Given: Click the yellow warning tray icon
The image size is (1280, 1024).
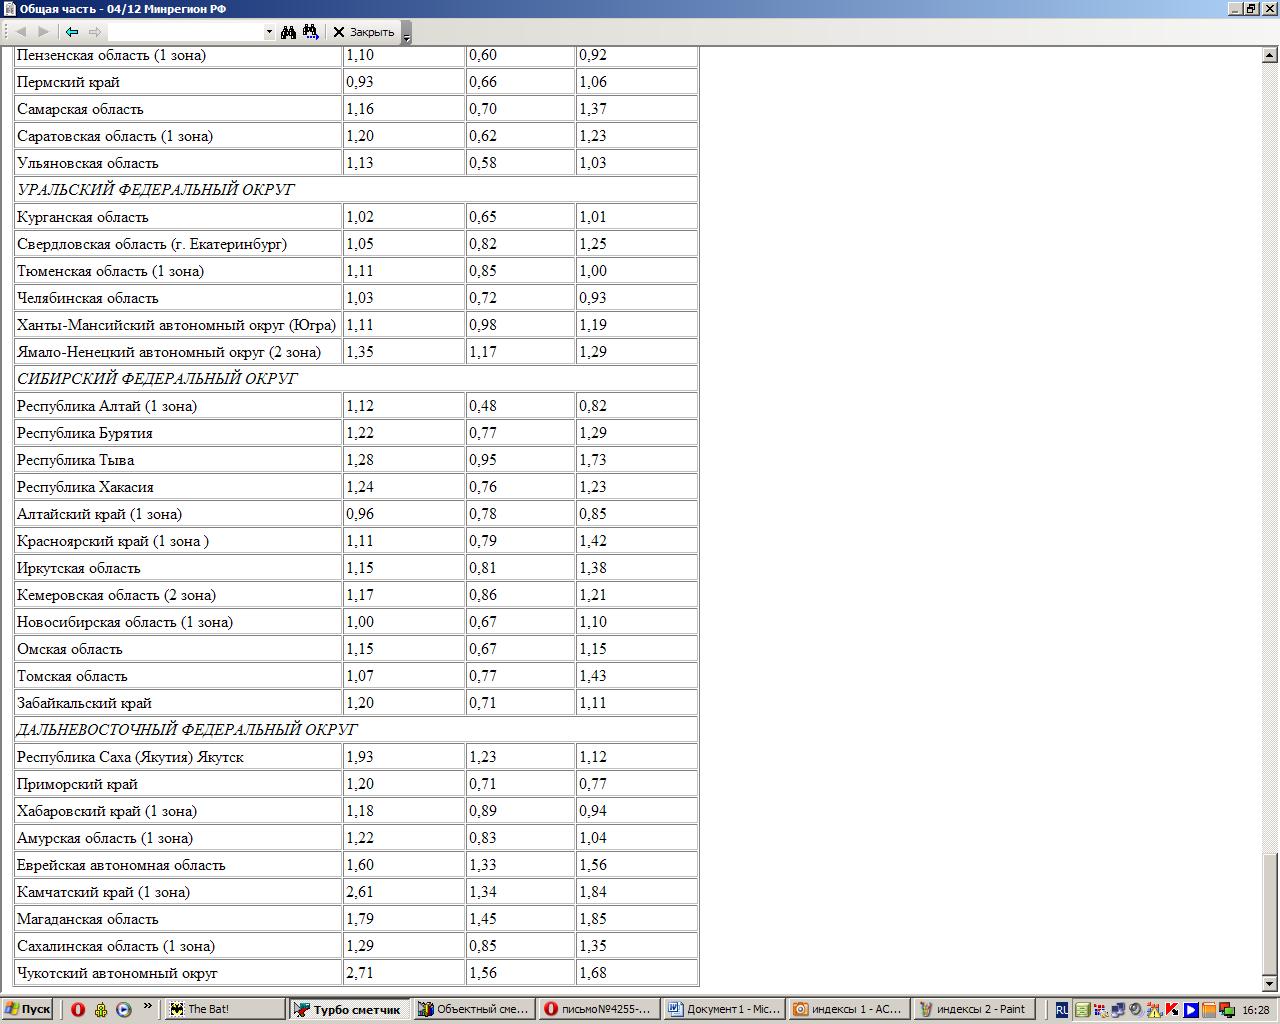Looking at the screenshot, I should tap(1154, 1010).
